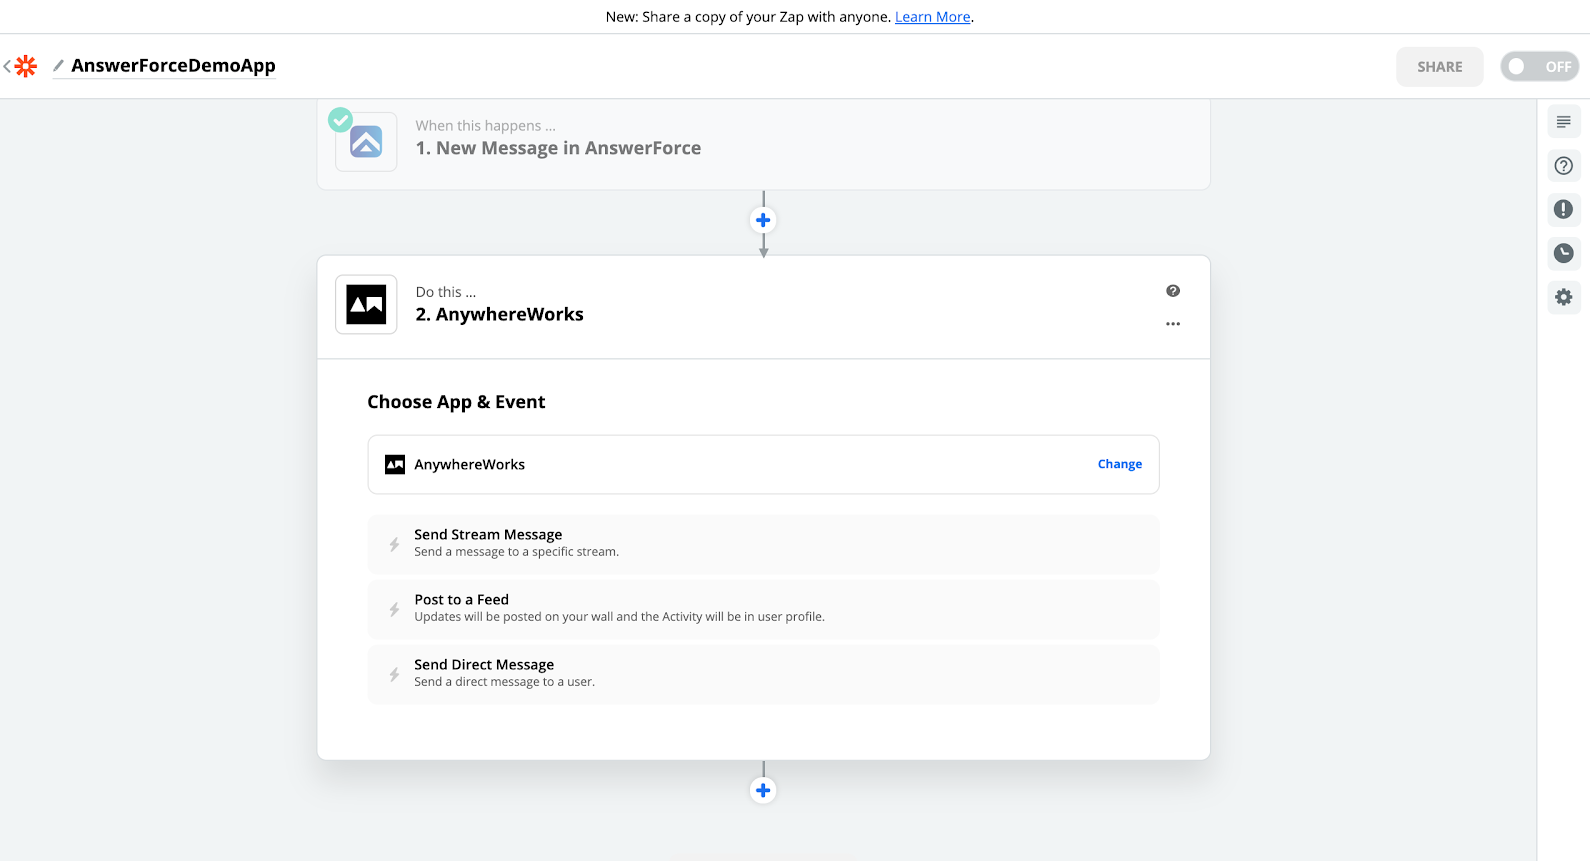Open the three-dot menu for step 2
The image size is (1590, 861).
1173,324
